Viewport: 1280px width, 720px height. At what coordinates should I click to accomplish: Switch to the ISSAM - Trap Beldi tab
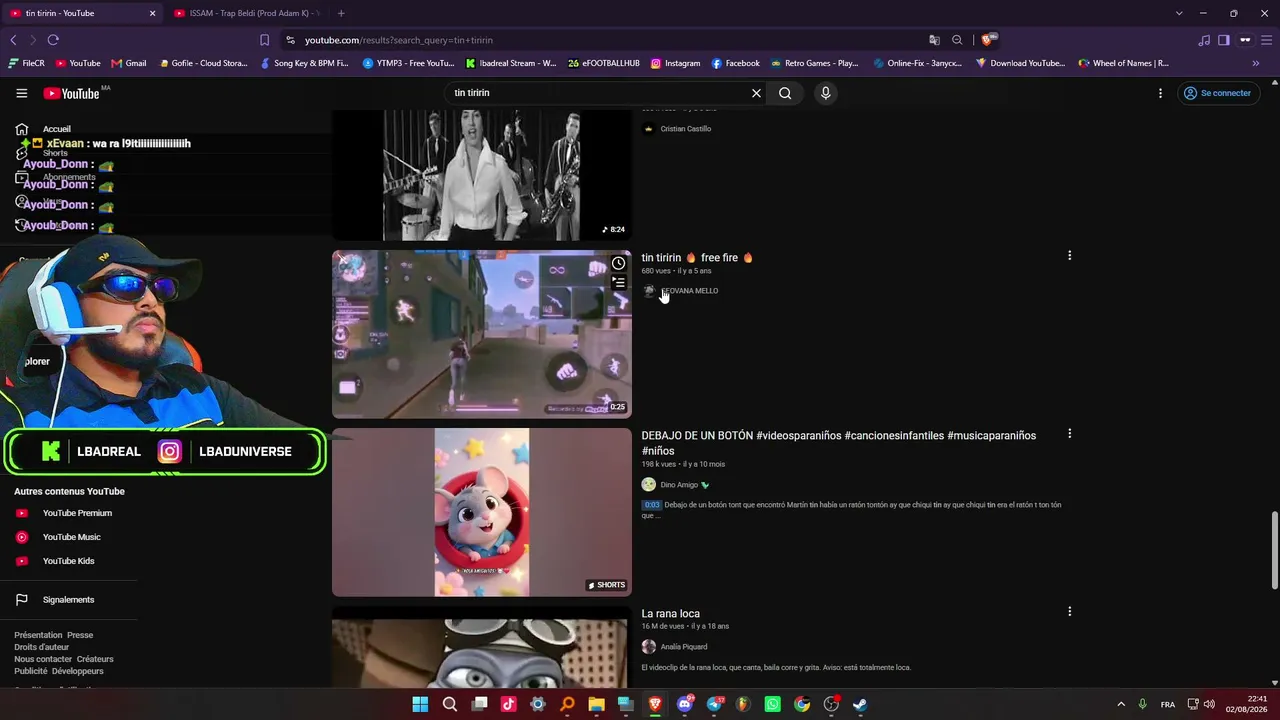pyautogui.click(x=245, y=13)
